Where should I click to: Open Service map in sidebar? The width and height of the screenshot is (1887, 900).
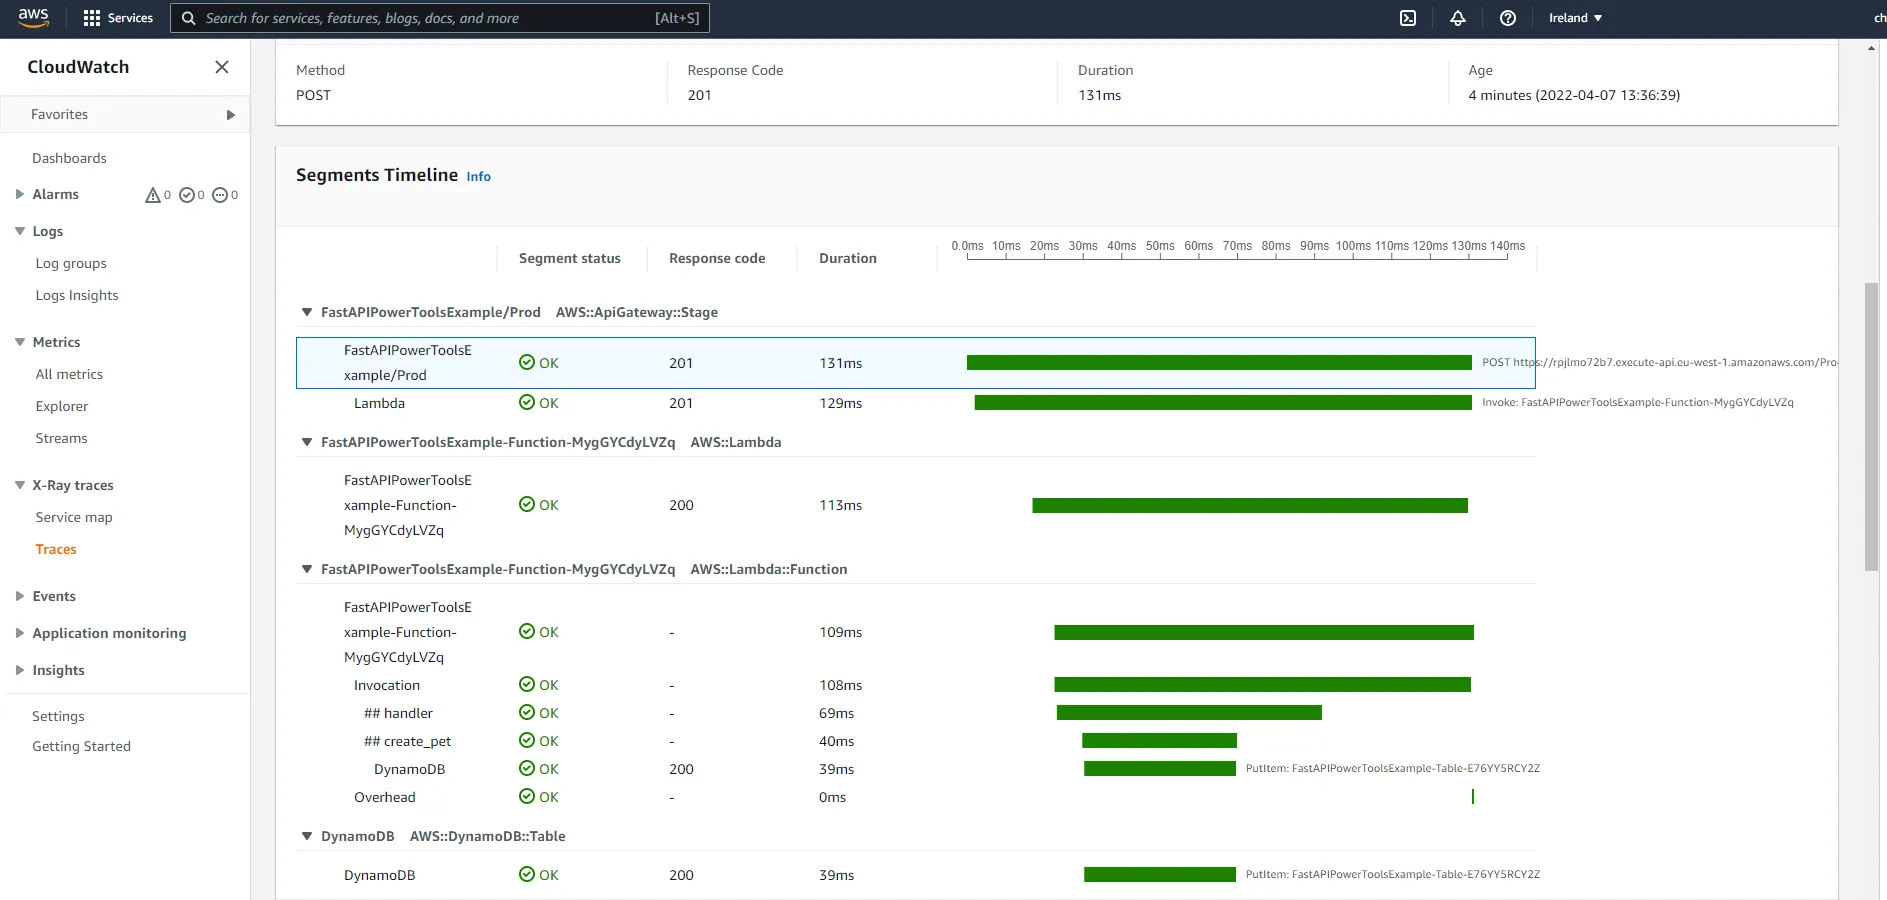tap(73, 517)
